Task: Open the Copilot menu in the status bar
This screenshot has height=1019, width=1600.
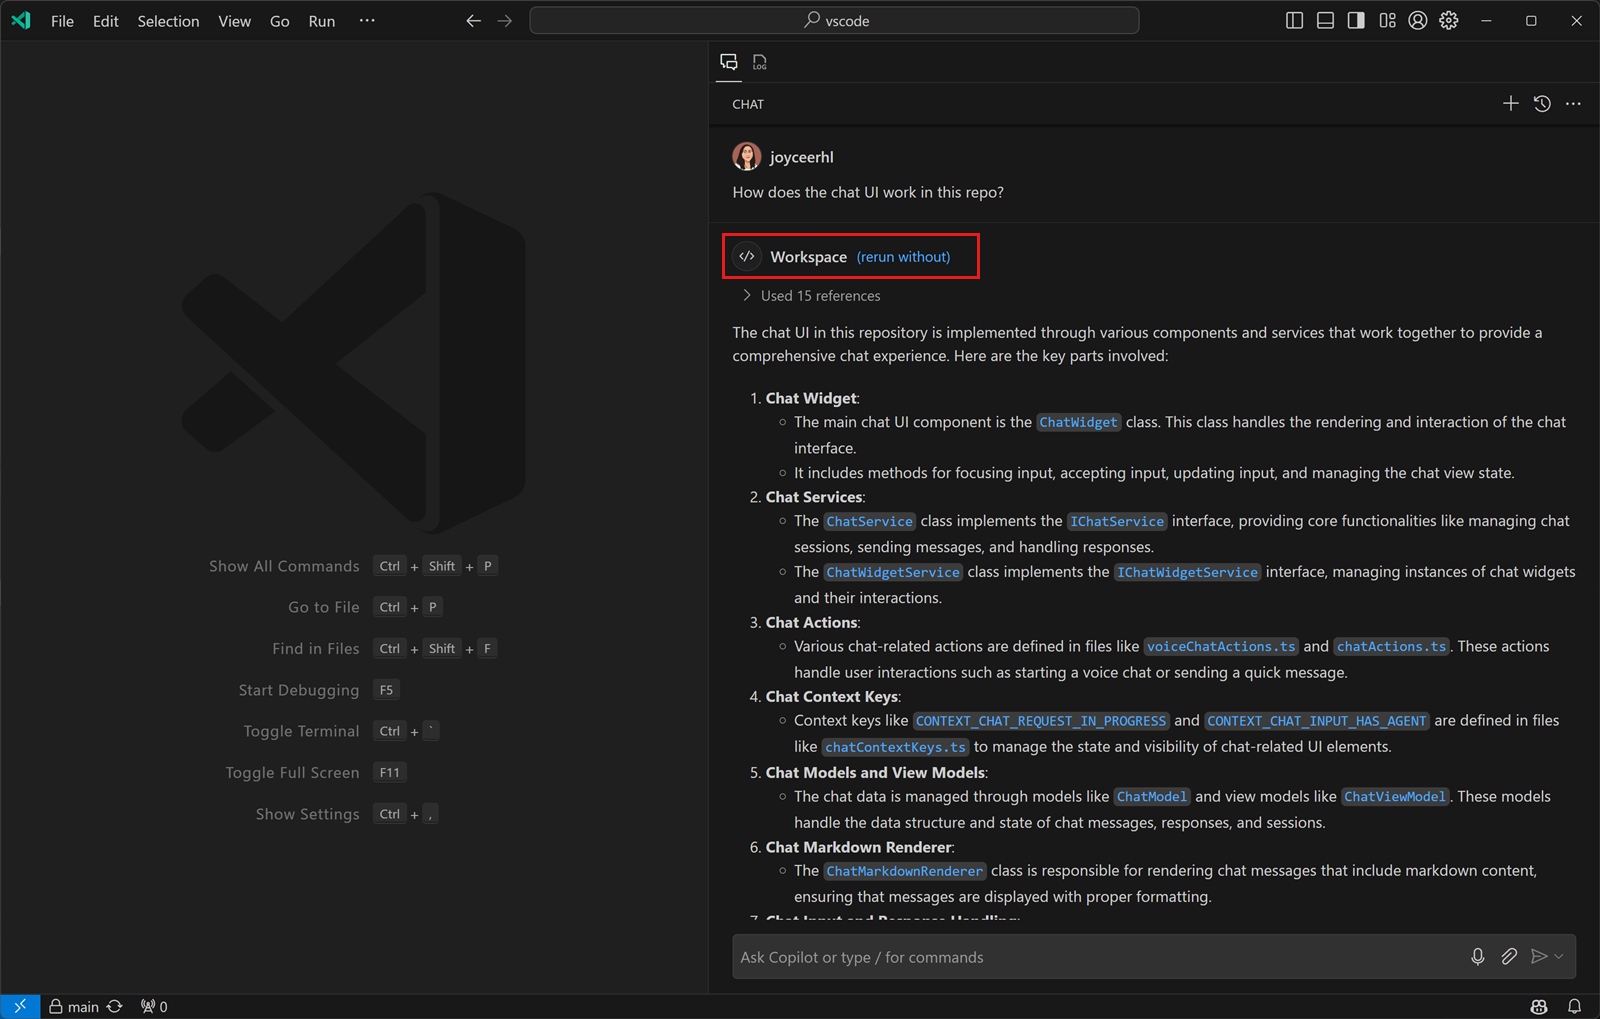Action: [x=1537, y=1006]
